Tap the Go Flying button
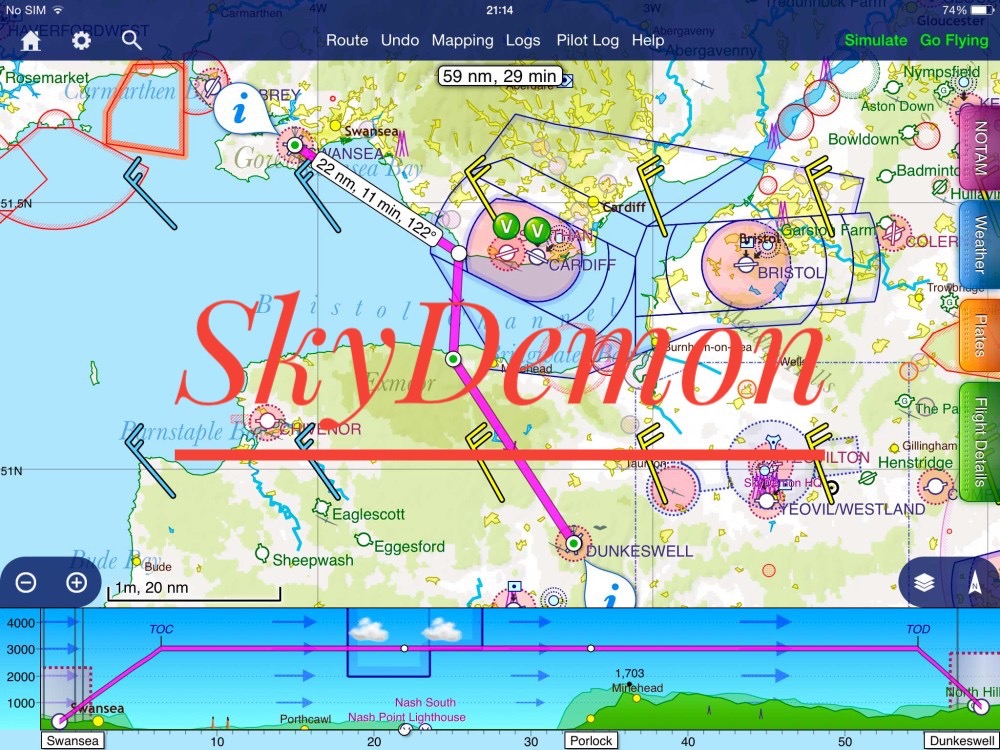The height and width of the screenshot is (750, 1000). pos(954,40)
